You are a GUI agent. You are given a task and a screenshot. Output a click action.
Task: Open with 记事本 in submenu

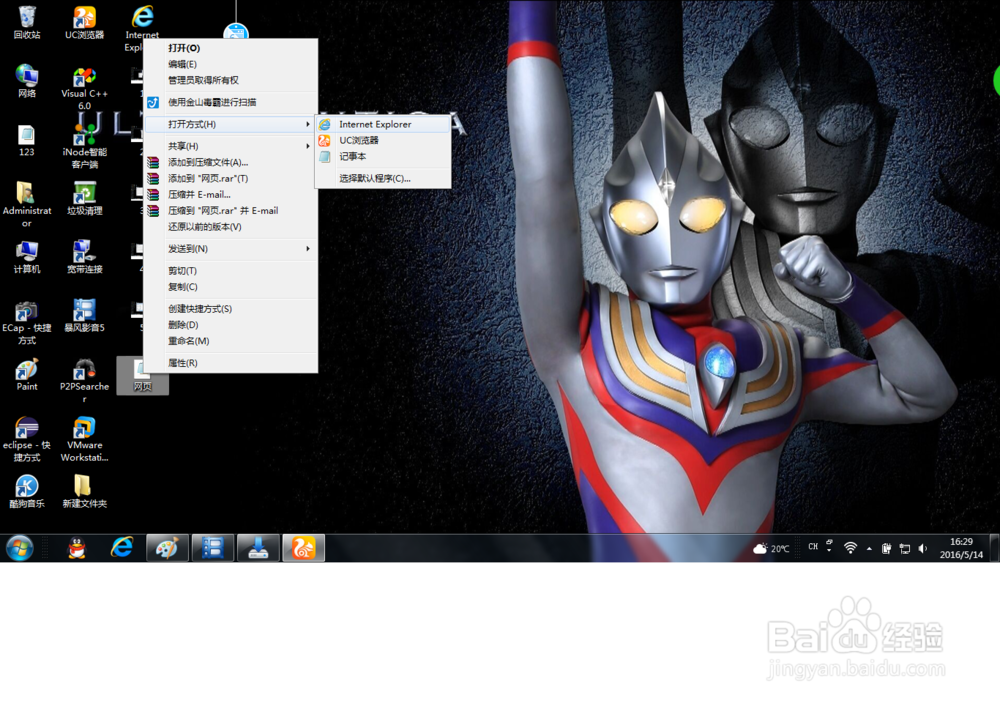[383, 156]
